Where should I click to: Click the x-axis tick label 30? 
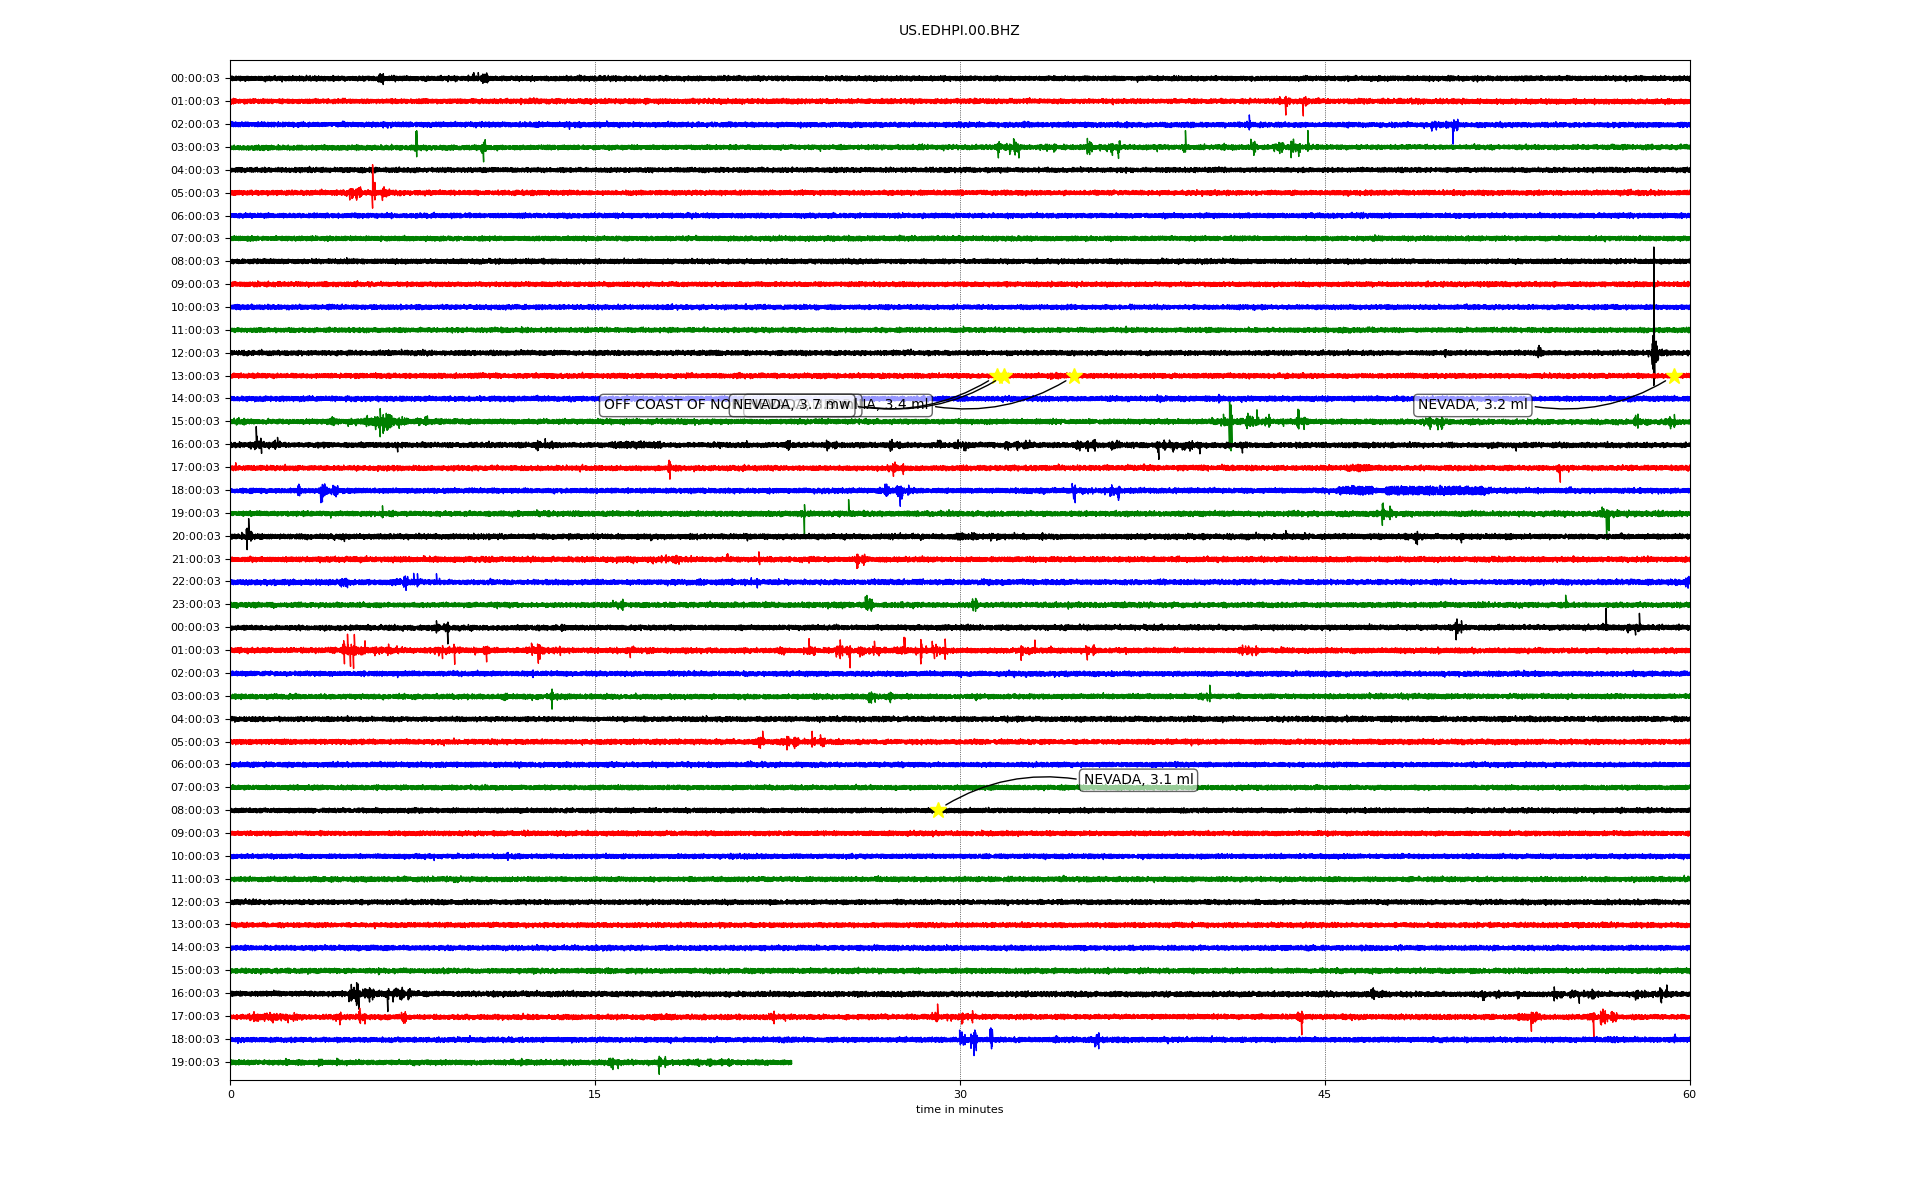960,1094
